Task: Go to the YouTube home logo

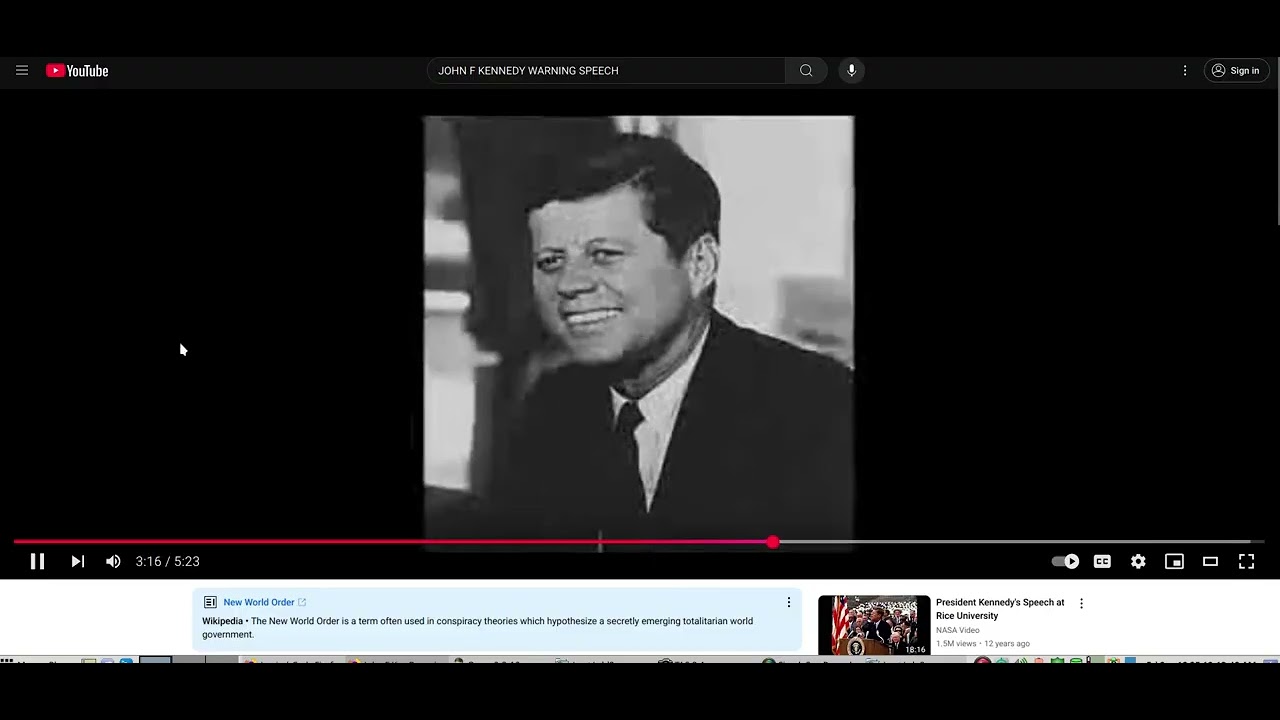Action: pos(77,70)
